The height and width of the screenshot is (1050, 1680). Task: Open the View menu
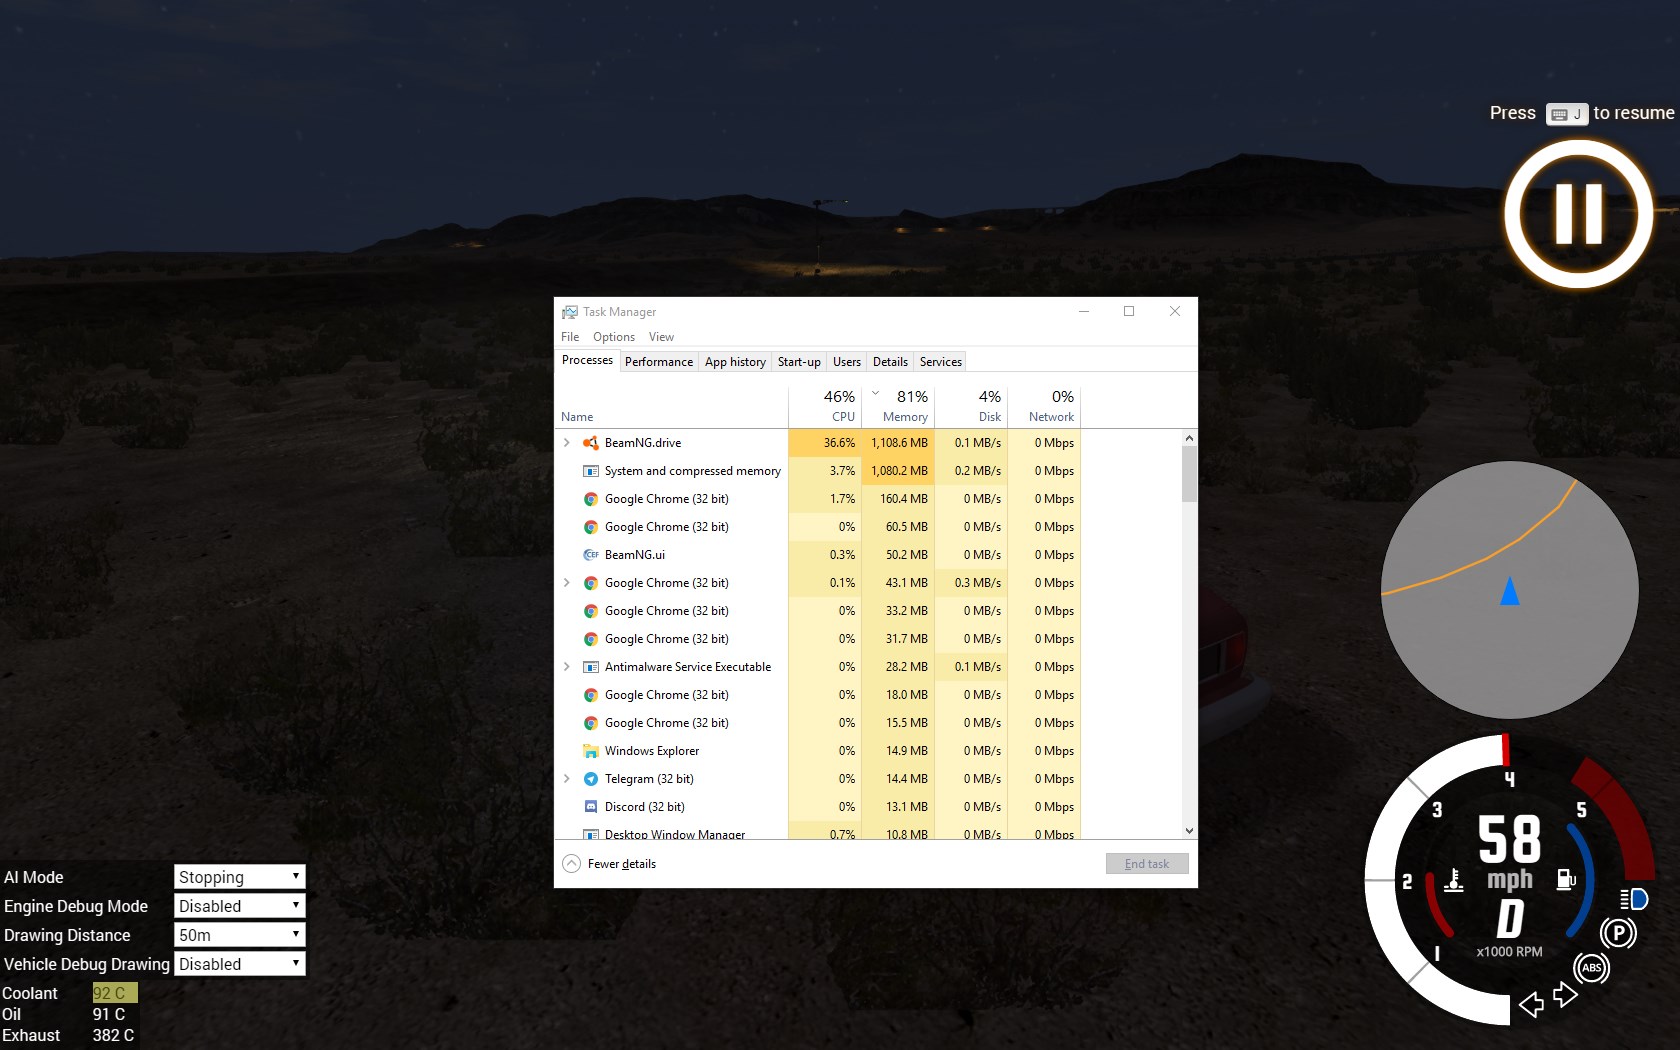pos(661,337)
